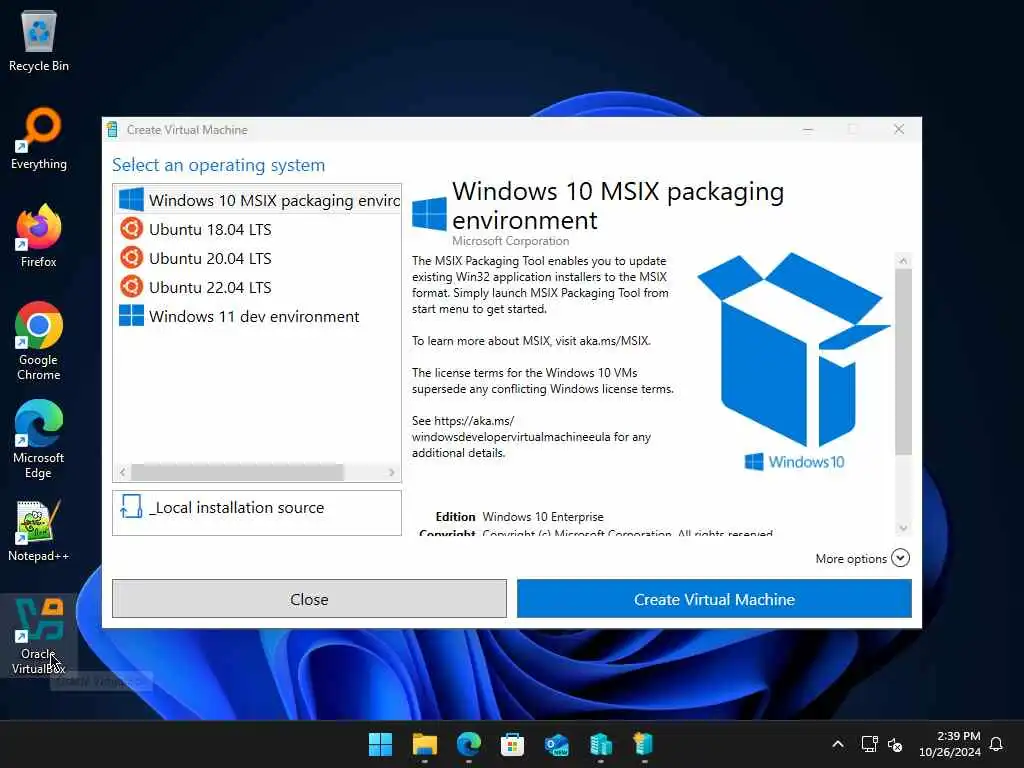This screenshot has height=768, width=1024.
Task: Select Windows 10 MSIX packaging environment entry
Action: coord(257,200)
